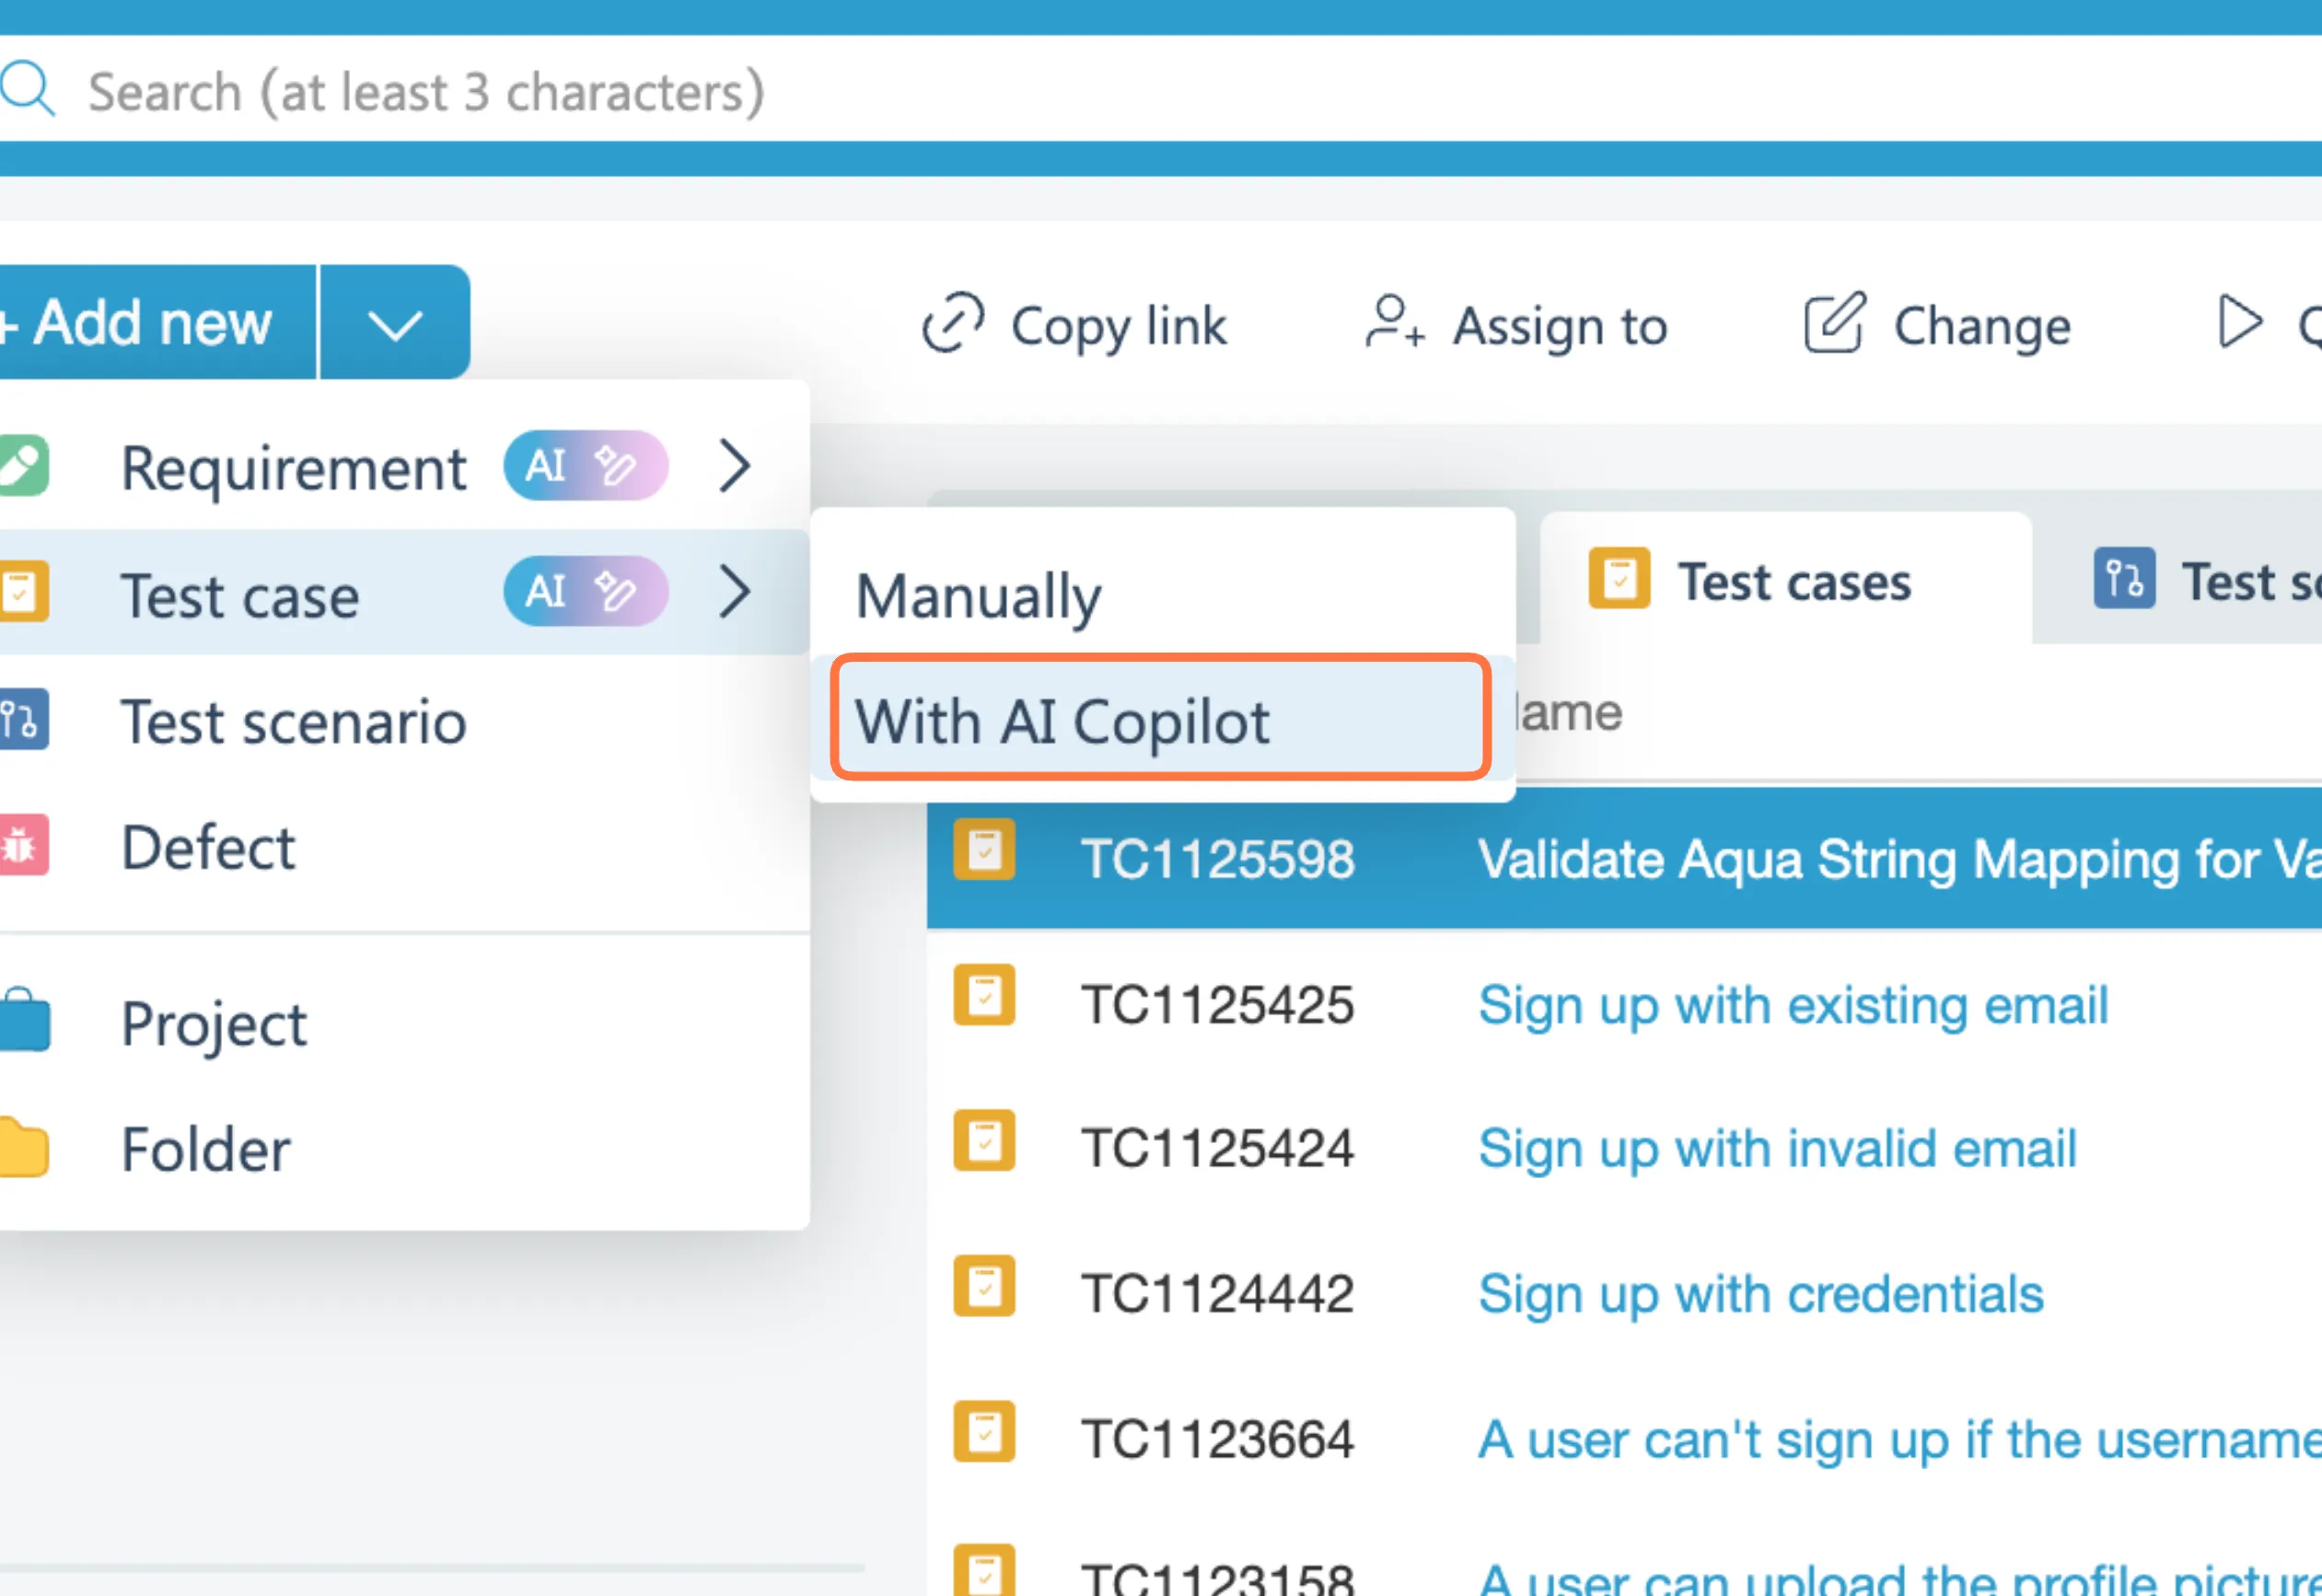Click the test case icon of TC1125425
Image resolution: width=2322 pixels, height=1596 pixels.
(x=984, y=996)
